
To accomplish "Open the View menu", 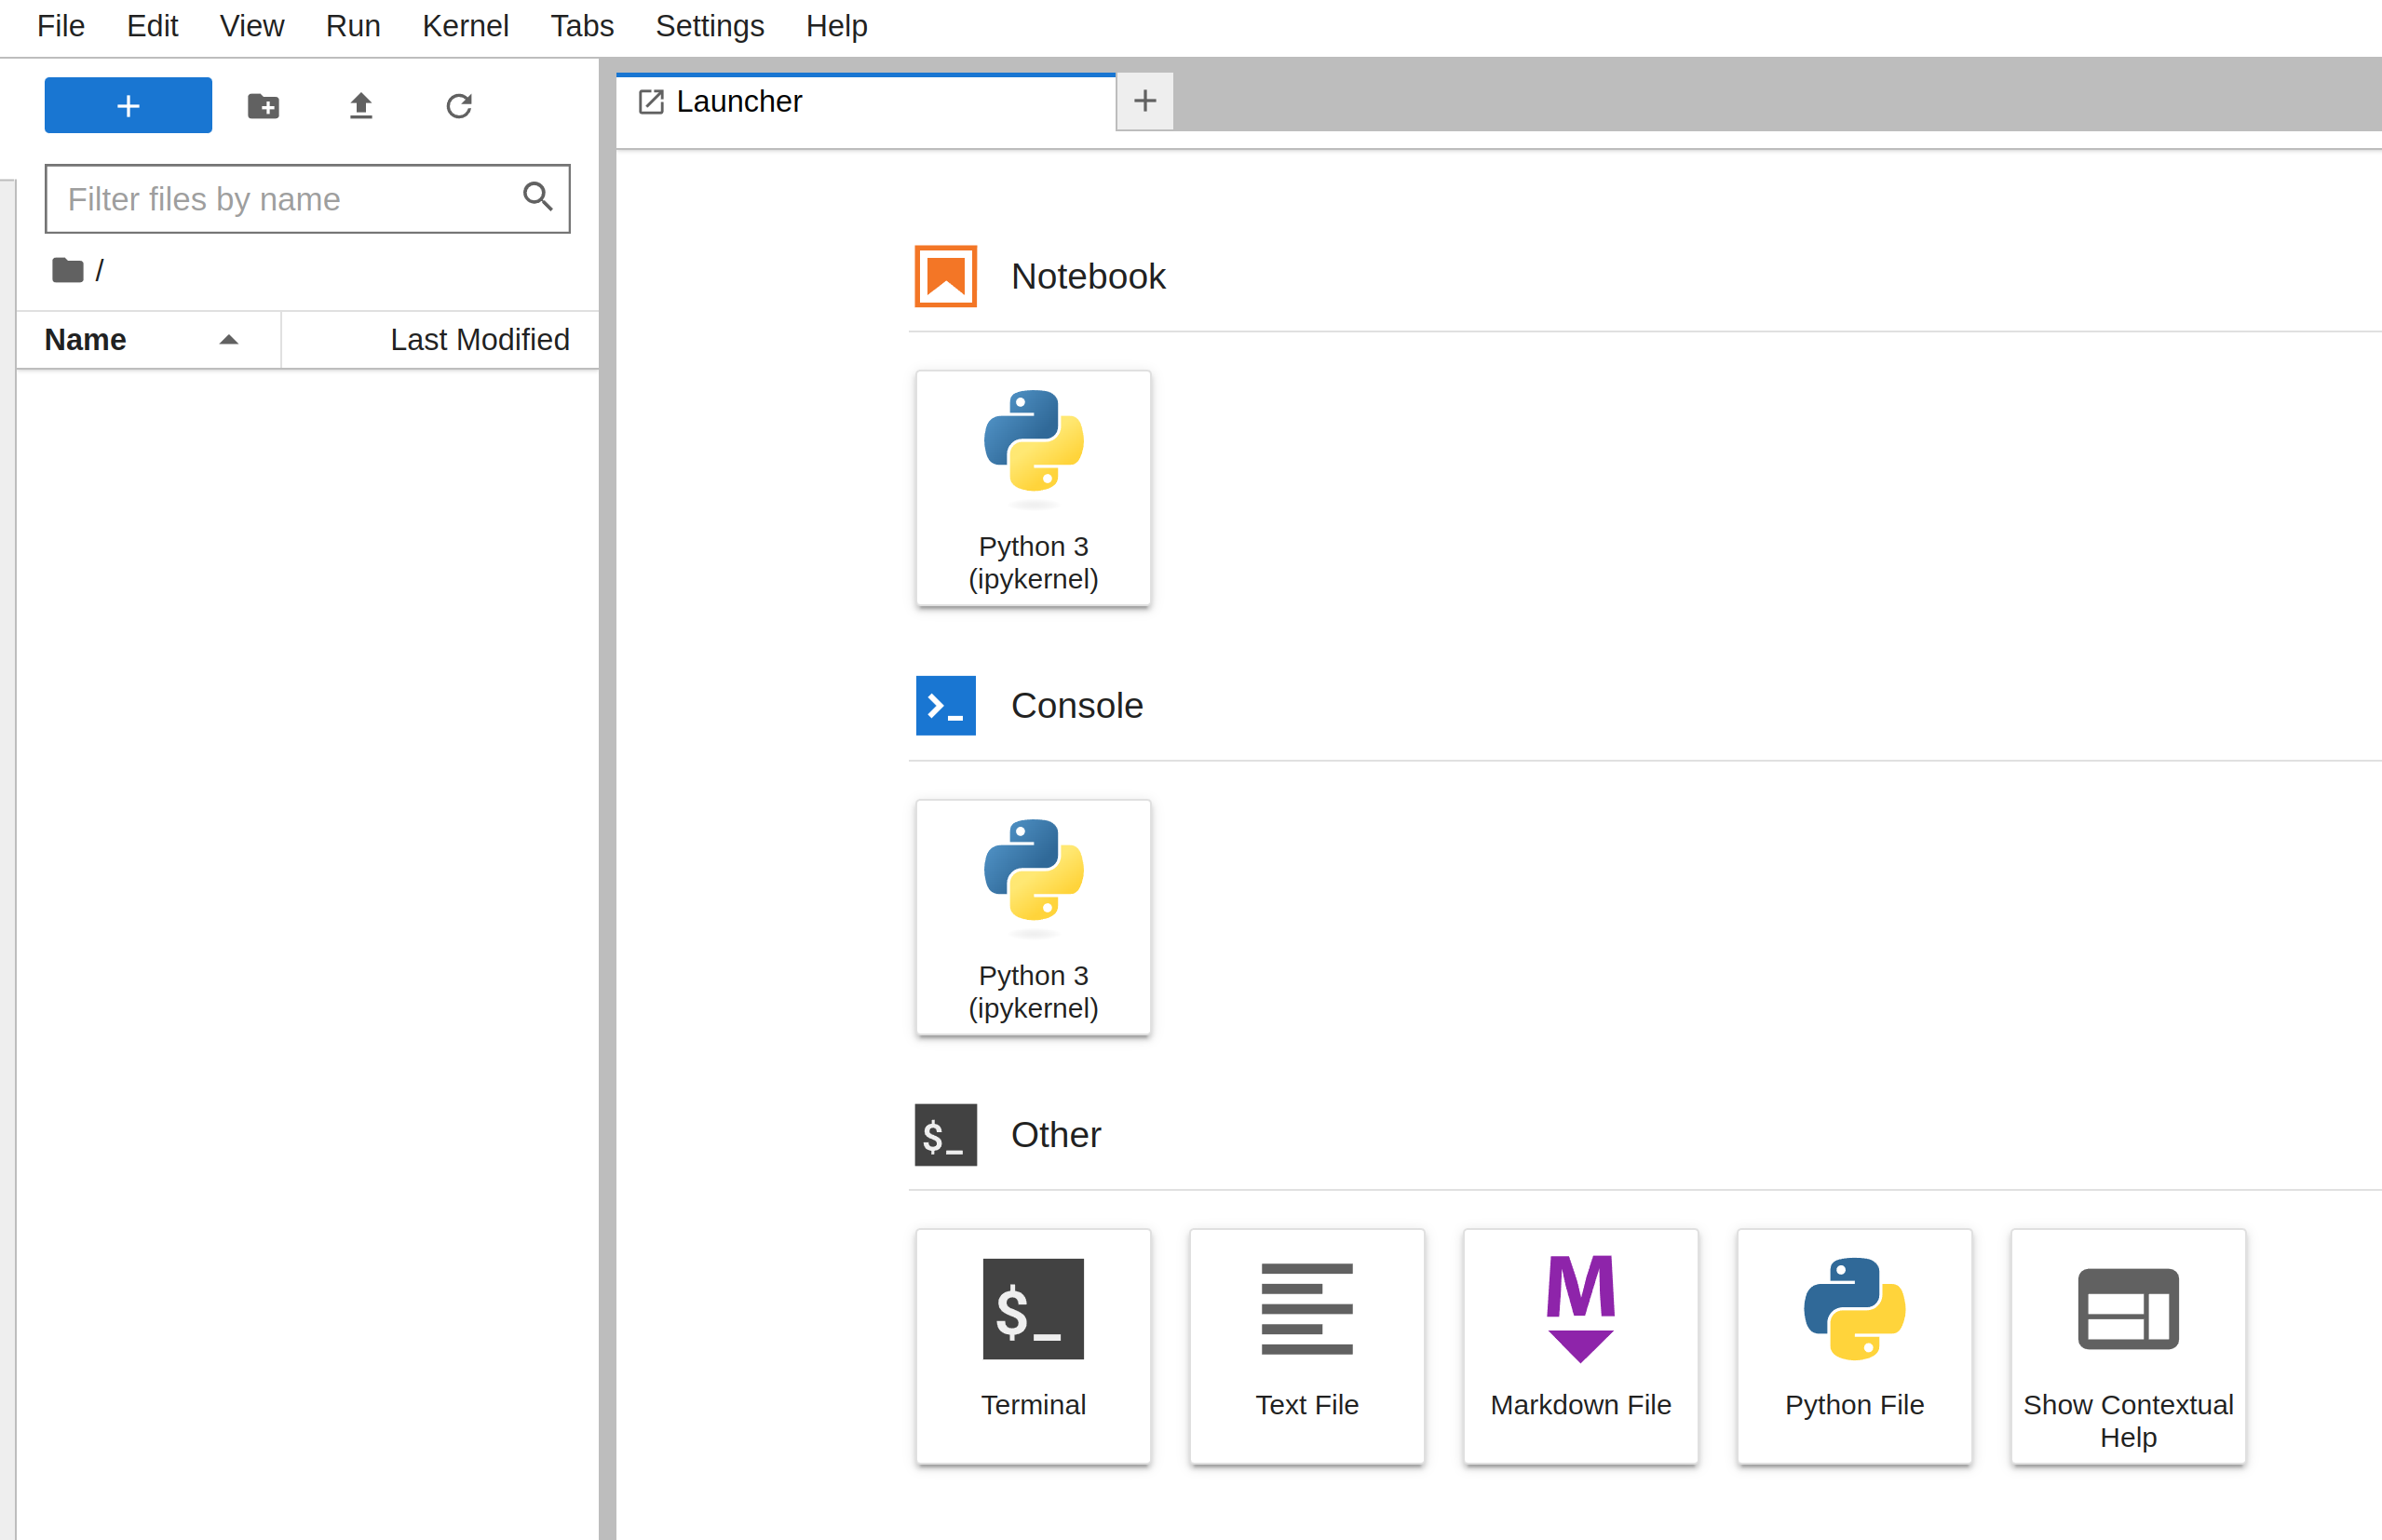I will coord(252,26).
